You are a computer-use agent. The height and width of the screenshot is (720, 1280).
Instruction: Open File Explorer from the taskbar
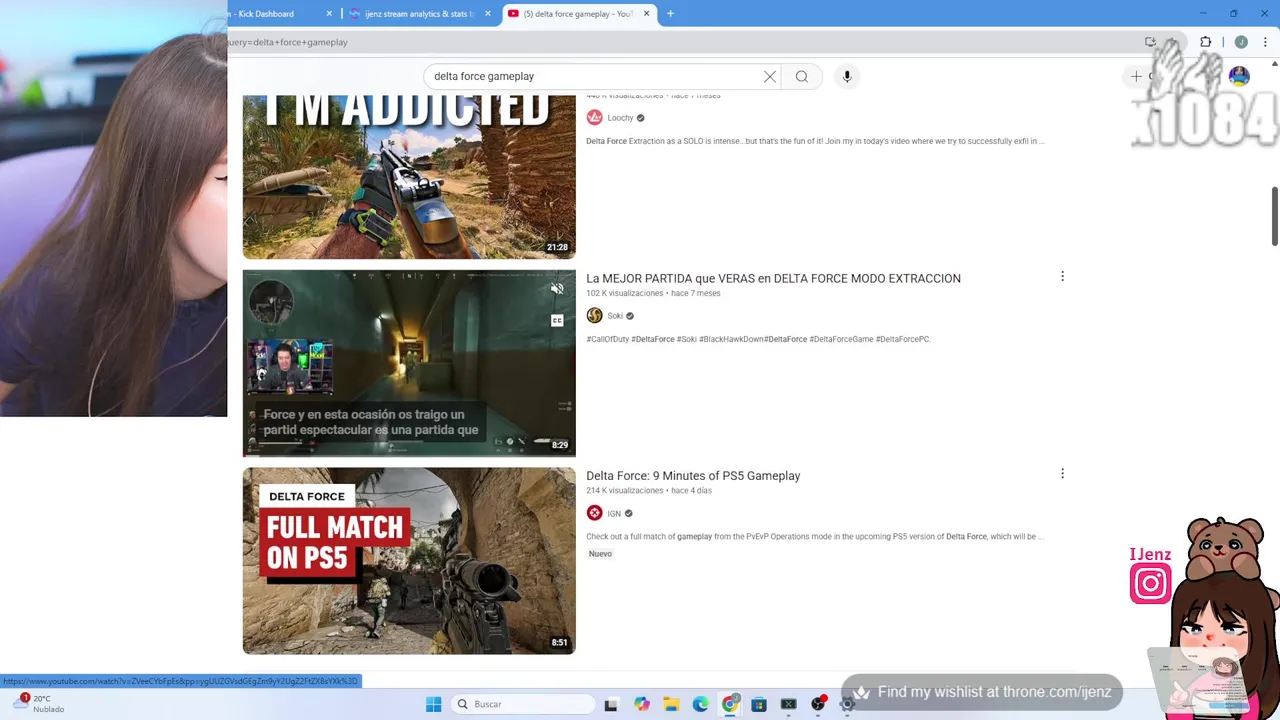pos(671,704)
